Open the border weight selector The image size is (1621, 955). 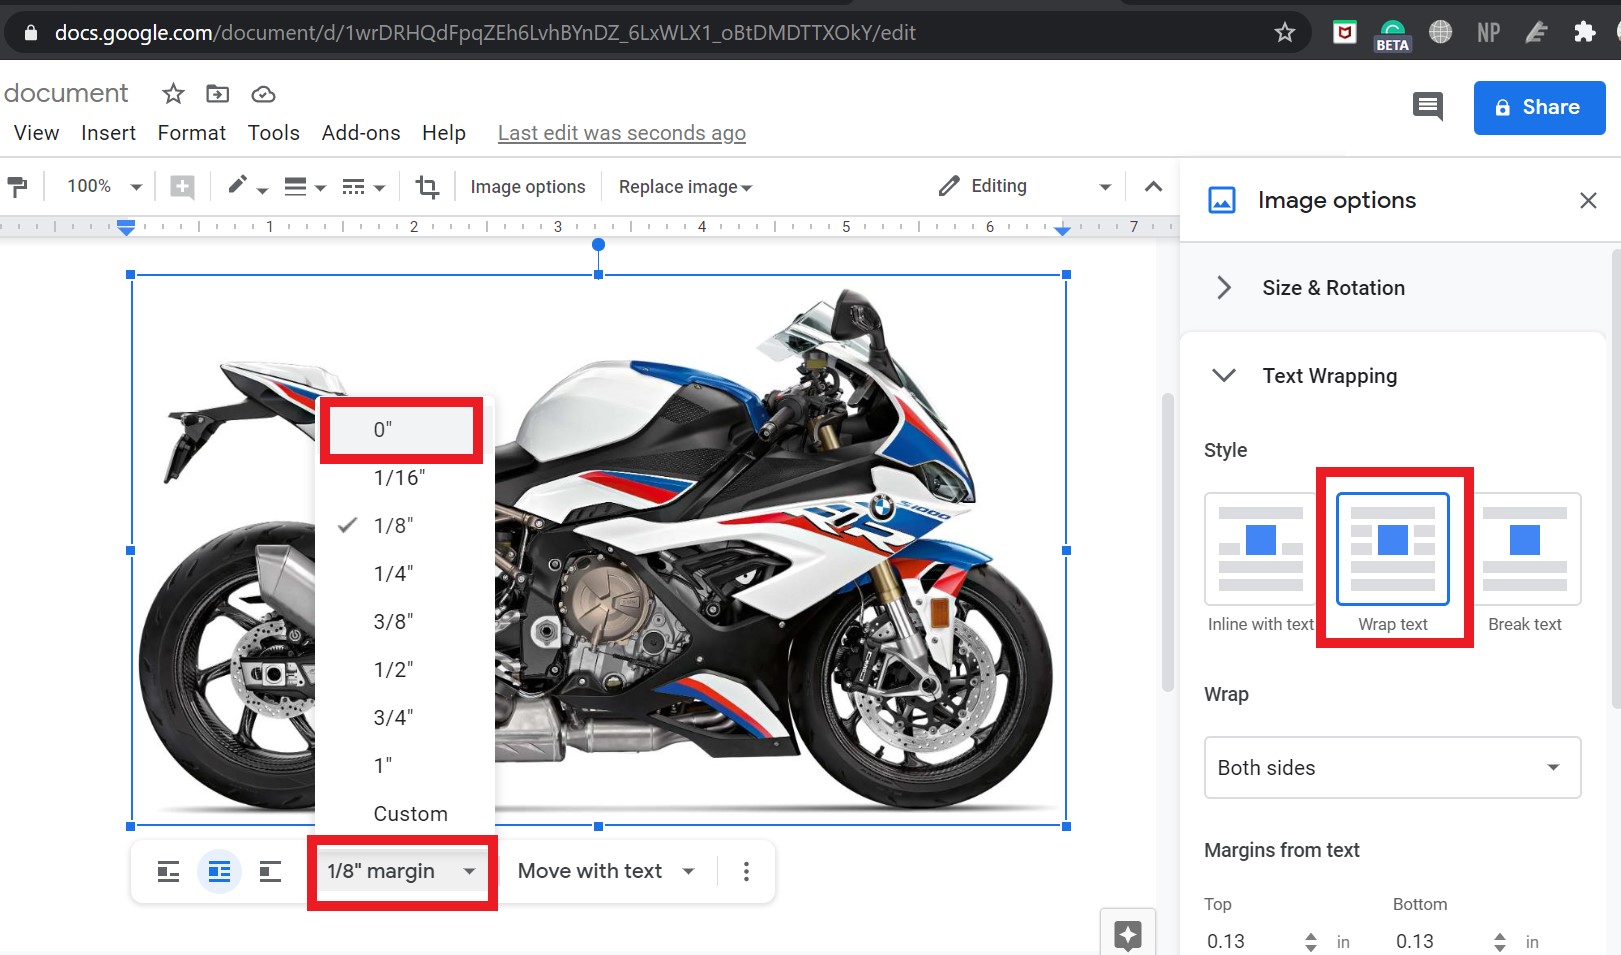click(x=305, y=186)
